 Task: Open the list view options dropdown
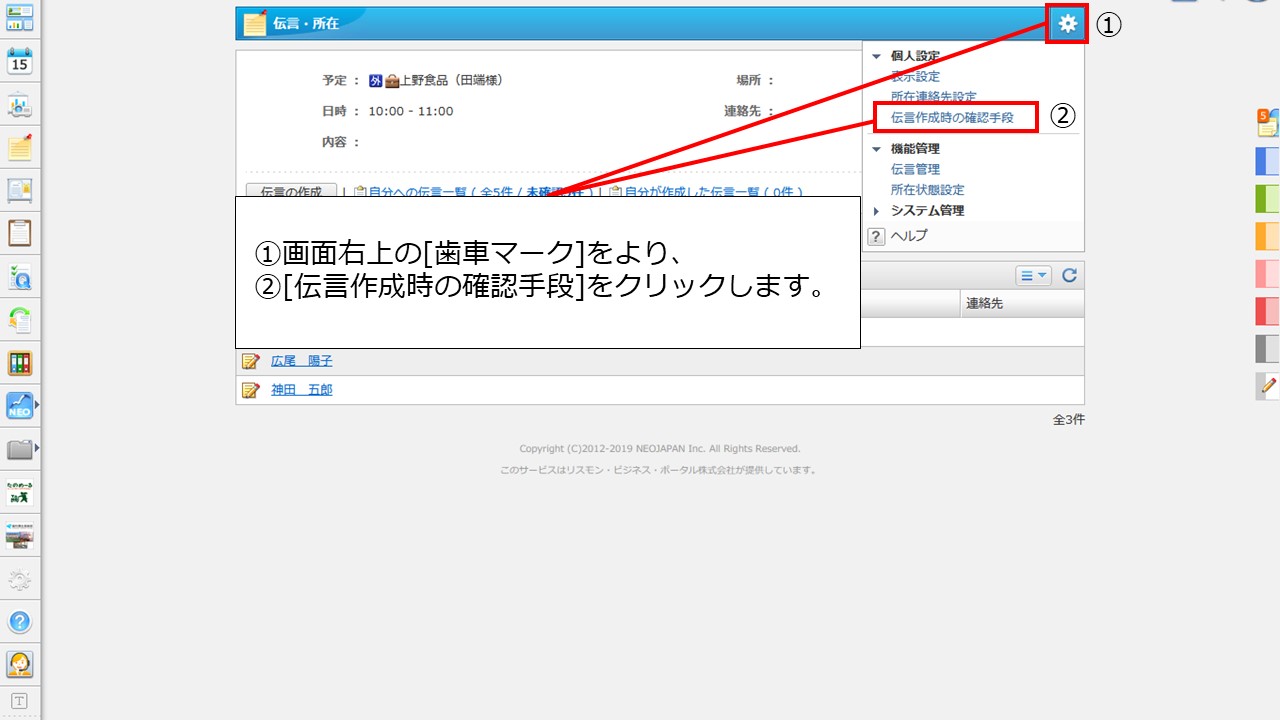1033,276
